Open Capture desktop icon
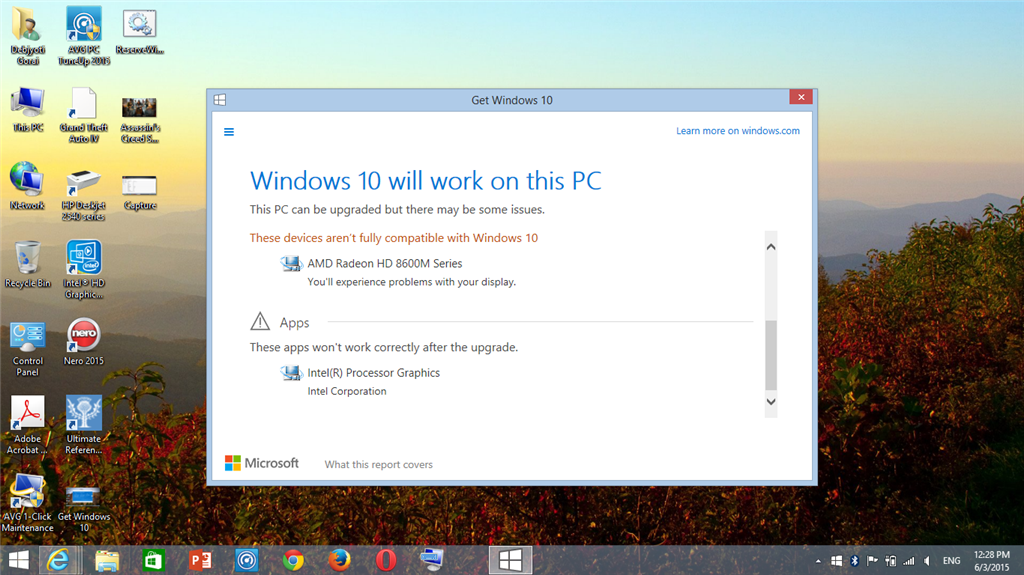This screenshot has width=1024, height=575. pos(139,193)
